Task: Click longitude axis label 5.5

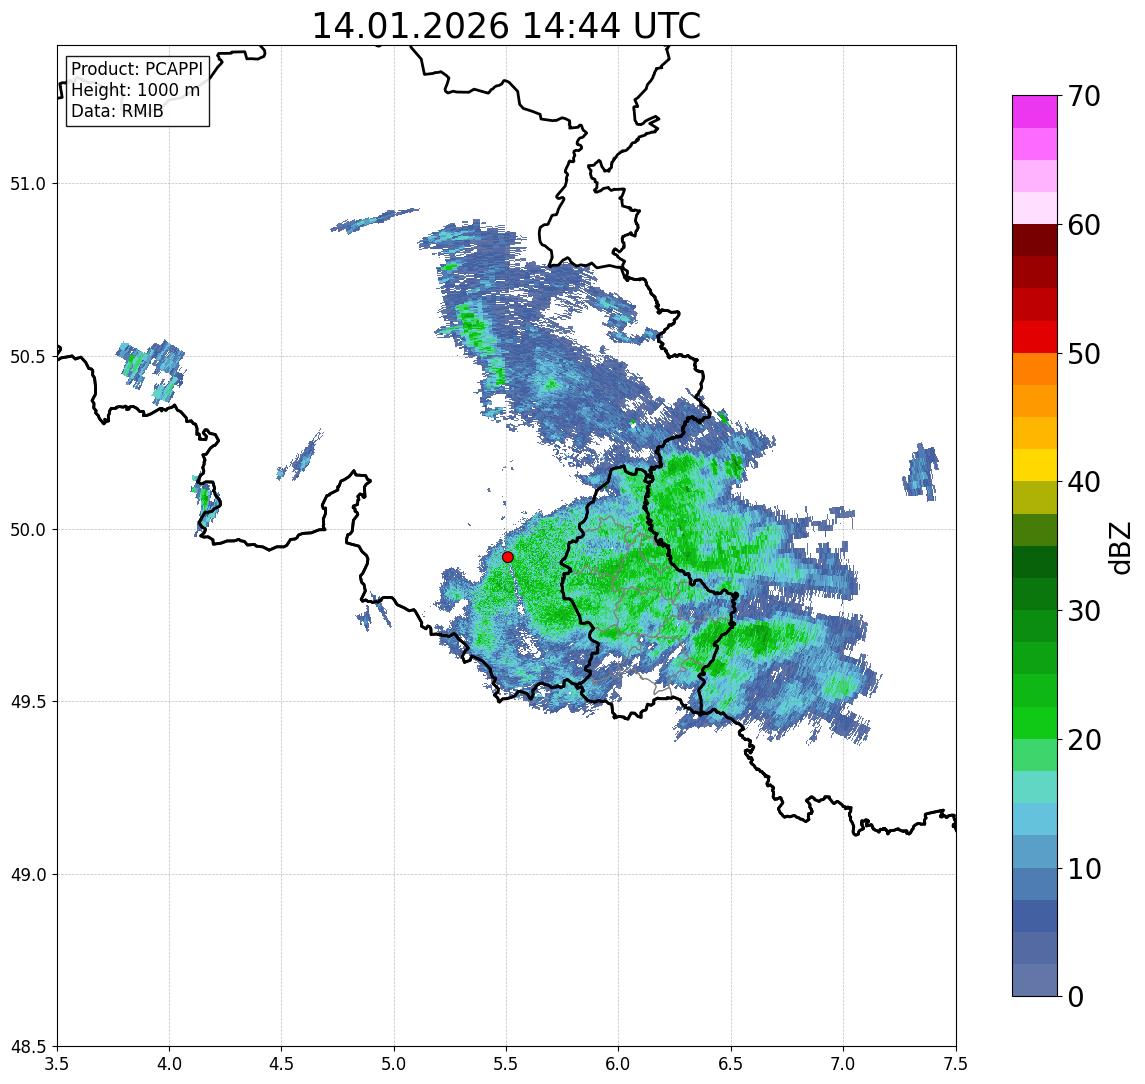Action: coord(506,1064)
